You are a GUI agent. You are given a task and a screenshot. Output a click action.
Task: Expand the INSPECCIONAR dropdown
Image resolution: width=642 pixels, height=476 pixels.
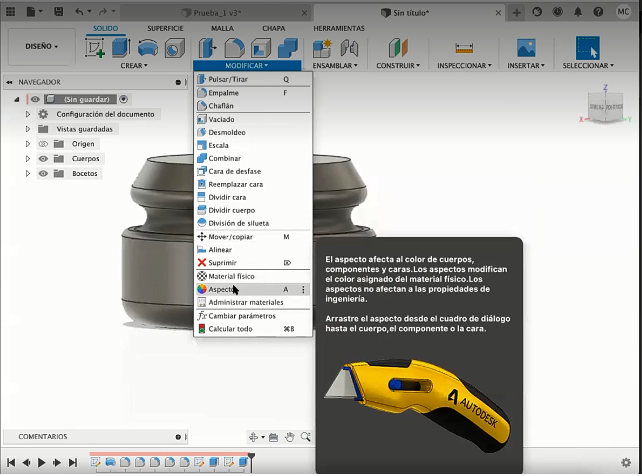click(x=464, y=65)
